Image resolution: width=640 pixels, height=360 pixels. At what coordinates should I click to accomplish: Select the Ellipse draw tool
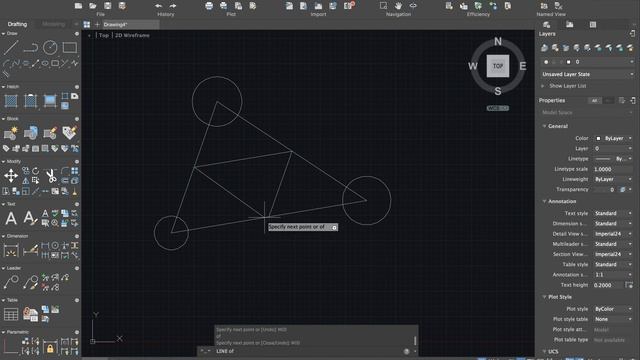45,63
